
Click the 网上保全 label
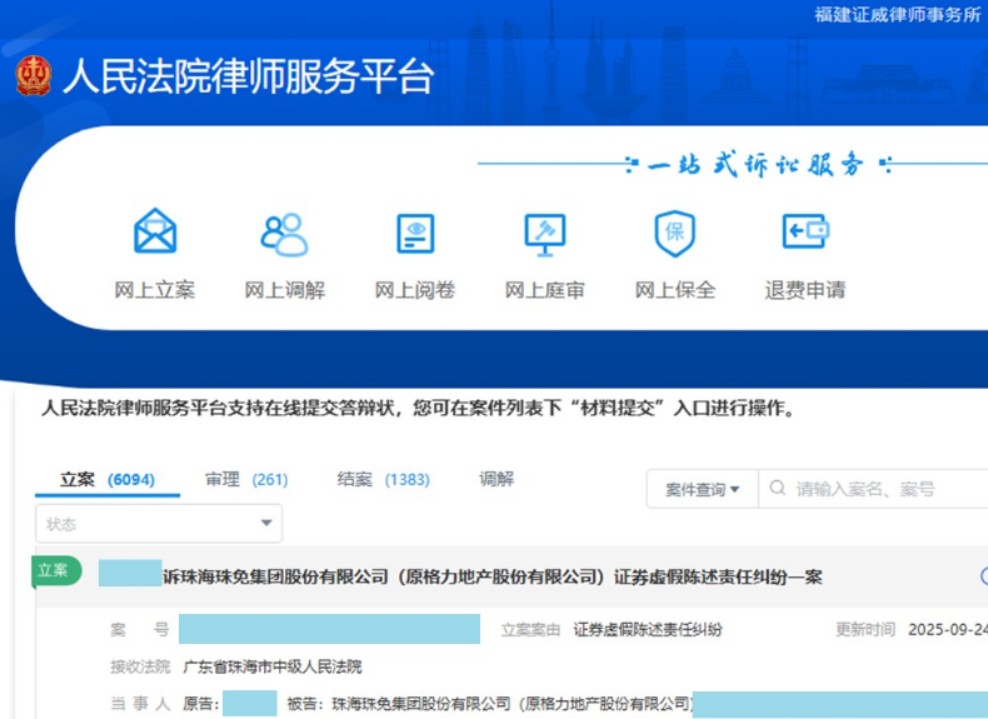pos(675,290)
